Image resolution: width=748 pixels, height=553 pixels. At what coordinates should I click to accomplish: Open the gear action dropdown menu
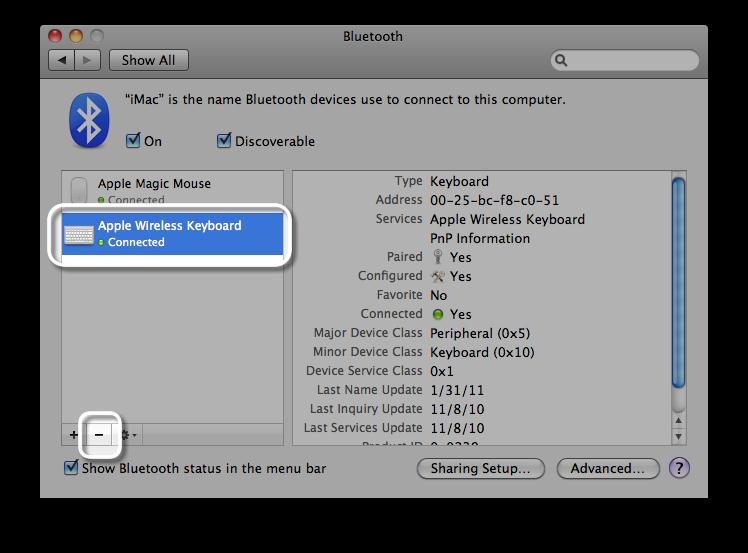tap(128, 435)
